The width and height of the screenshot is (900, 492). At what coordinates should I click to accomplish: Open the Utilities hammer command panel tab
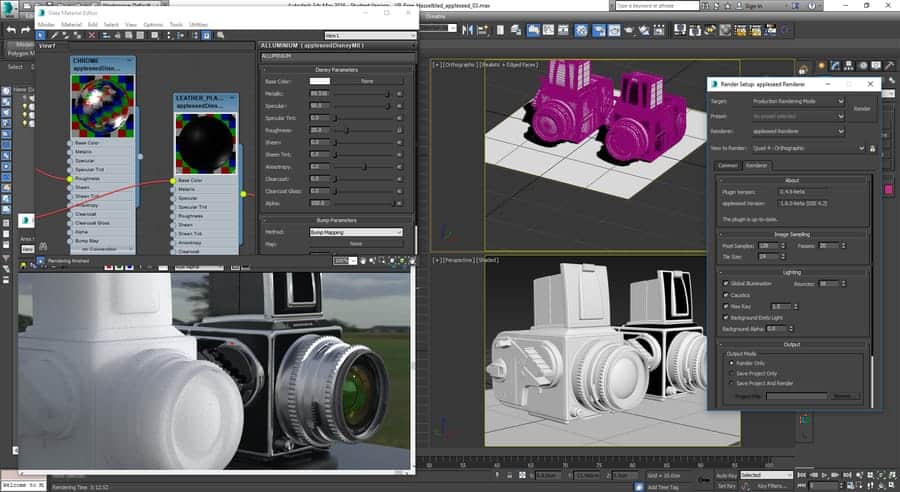click(x=890, y=67)
